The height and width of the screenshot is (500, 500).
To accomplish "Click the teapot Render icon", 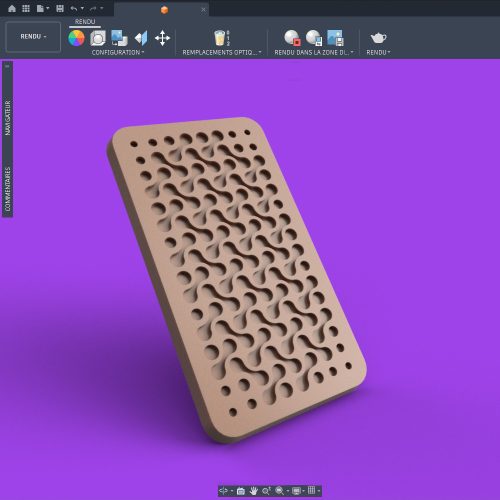I will tap(378, 38).
